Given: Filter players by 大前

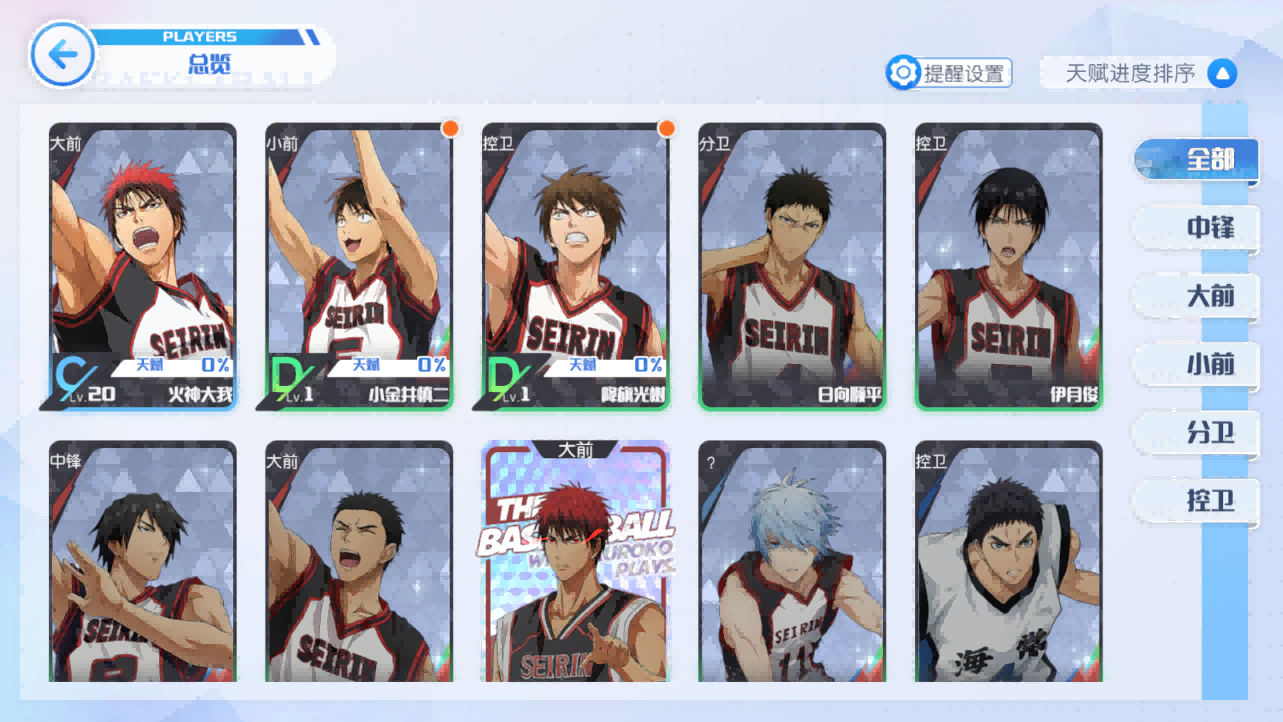Looking at the screenshot, I should click(x=1196, y=296).
